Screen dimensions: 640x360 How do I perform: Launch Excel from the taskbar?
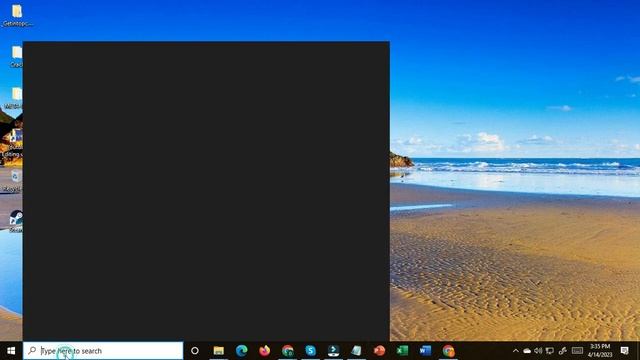pos(402,351)
